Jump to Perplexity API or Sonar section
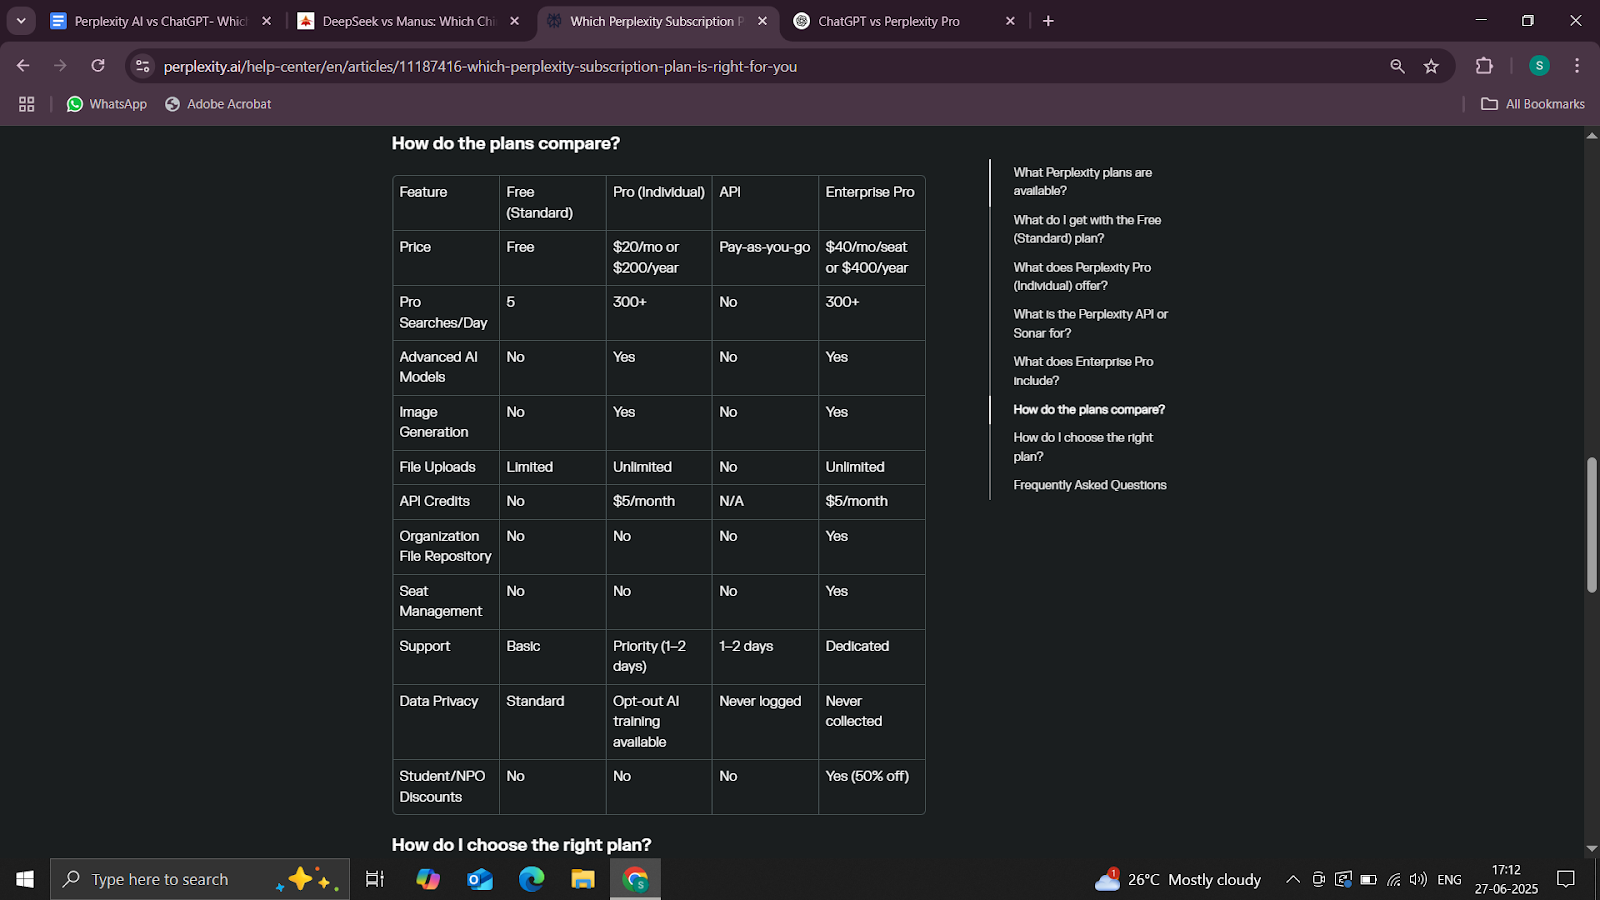The width and height of the screenshot is (1600, 900). point(1090,323)
